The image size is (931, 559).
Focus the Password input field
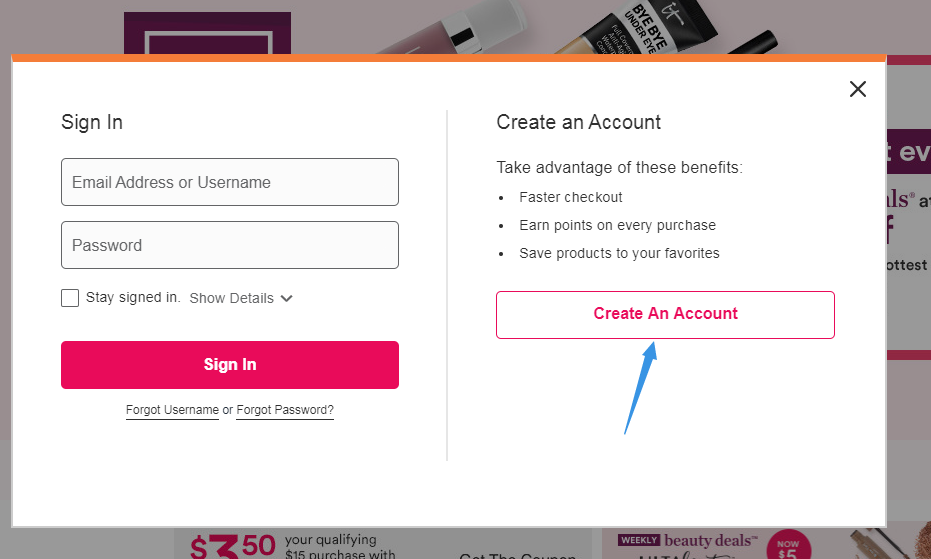[230, 245]
